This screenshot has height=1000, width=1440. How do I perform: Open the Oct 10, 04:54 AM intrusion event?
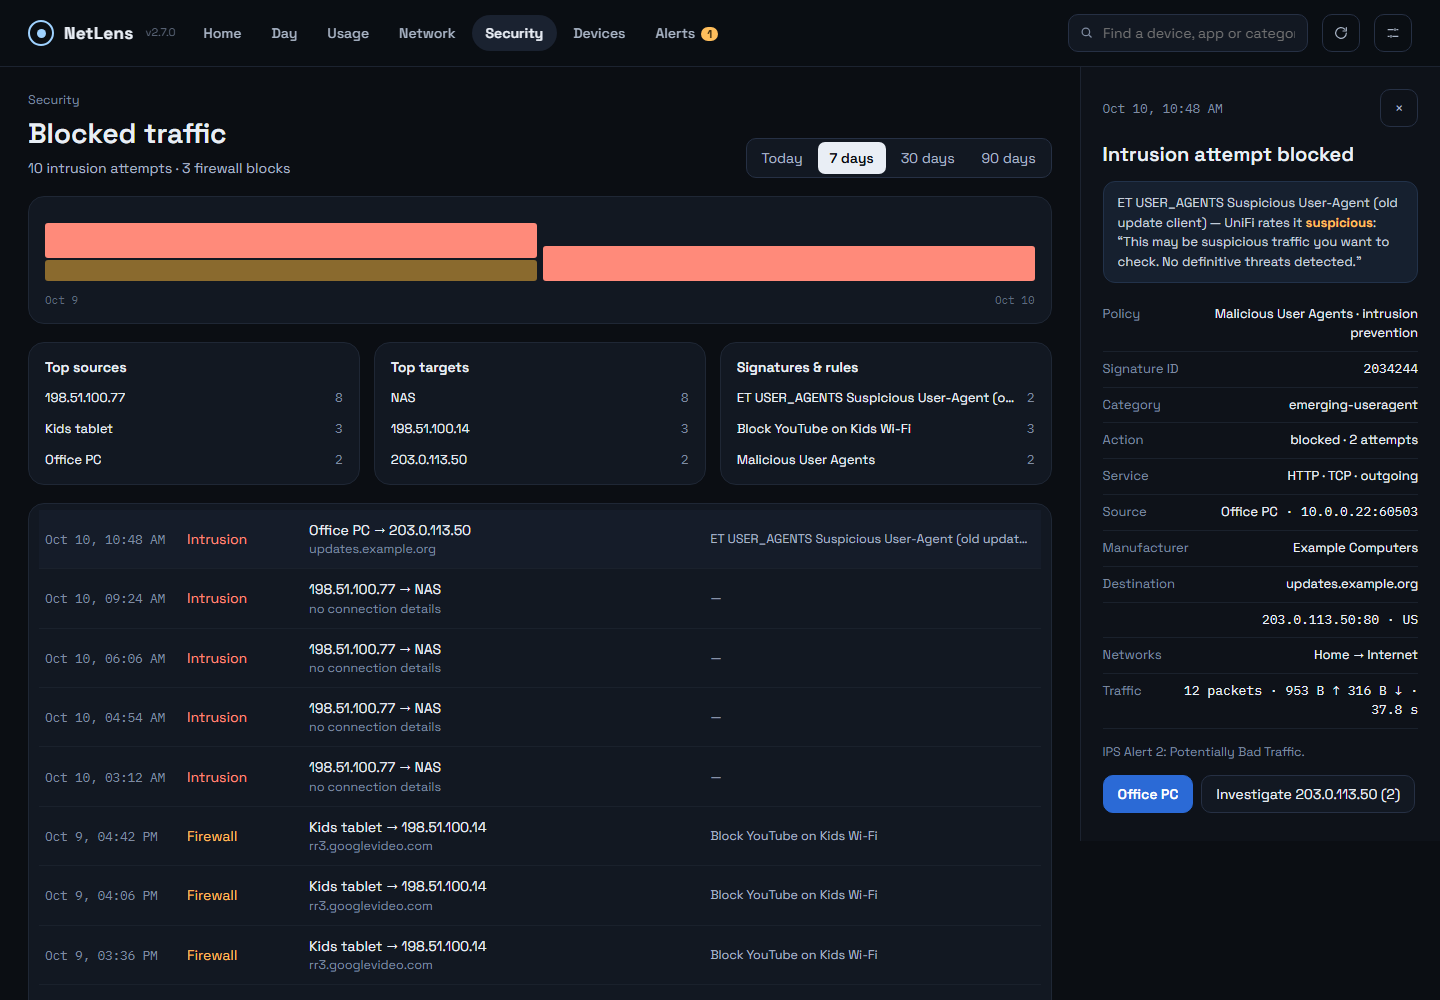click(x=540, y=717)
